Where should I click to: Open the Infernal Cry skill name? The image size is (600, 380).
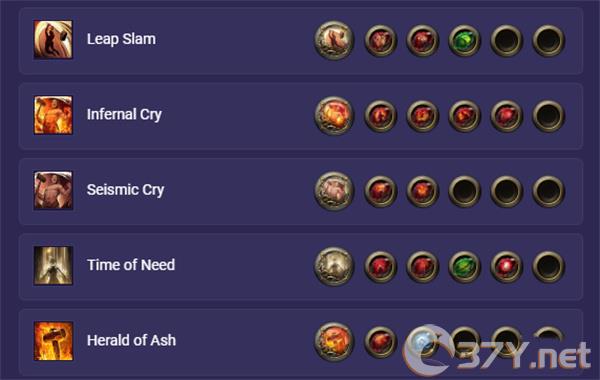[124, 114]
